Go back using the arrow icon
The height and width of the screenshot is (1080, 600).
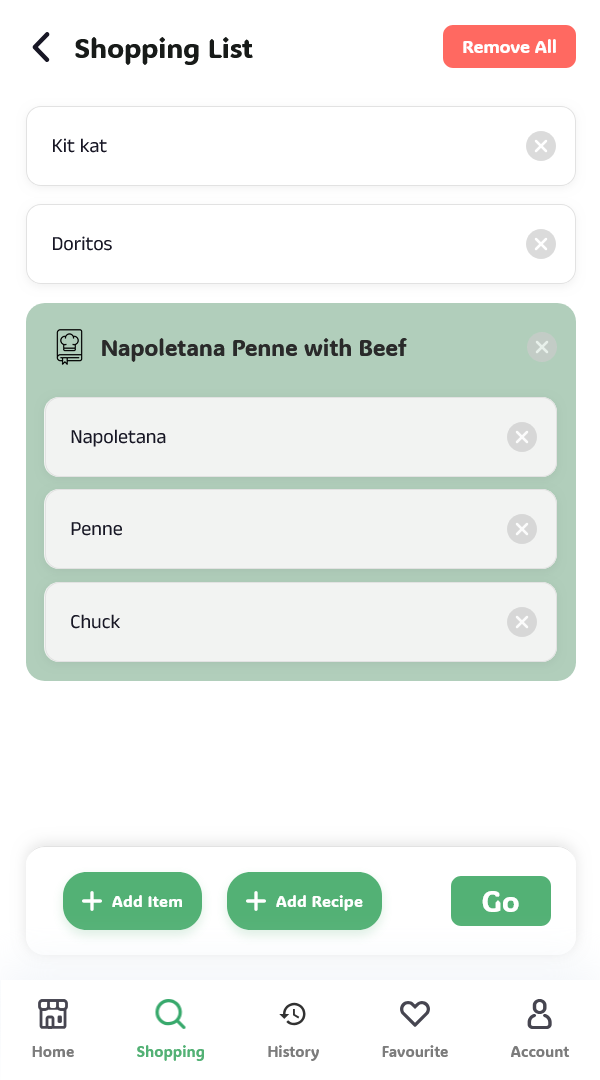tap(41, 47)
